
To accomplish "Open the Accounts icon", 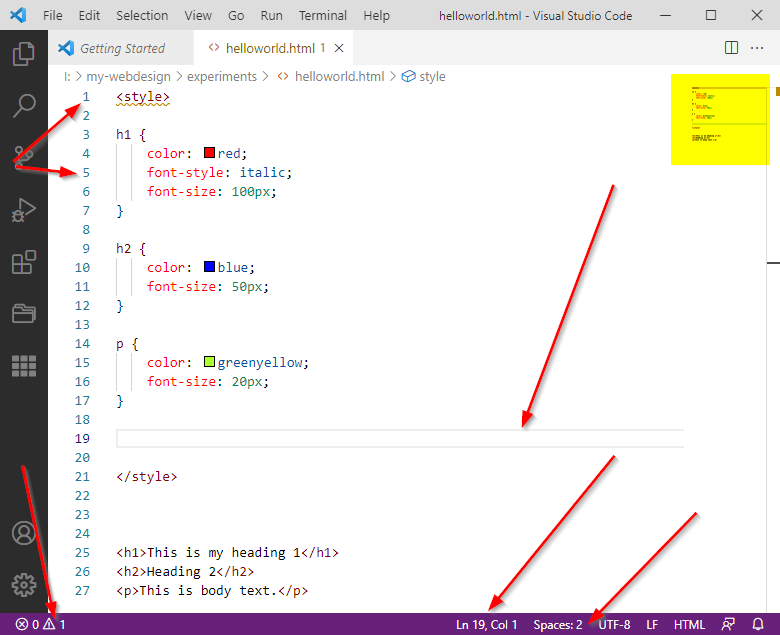I will pos(23,533).
